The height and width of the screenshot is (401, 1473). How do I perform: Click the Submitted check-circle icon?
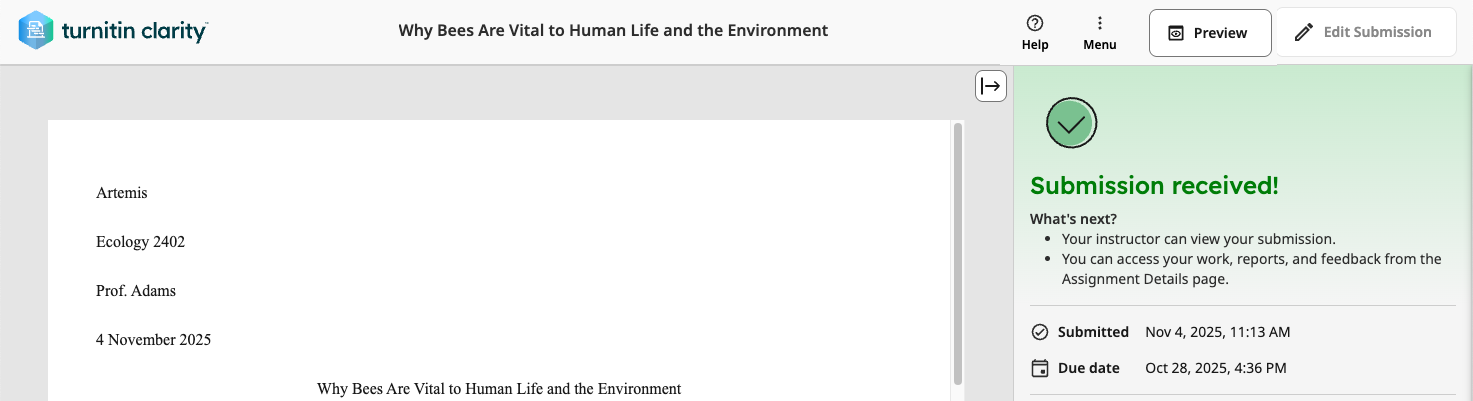click(x=1040, y=332)
